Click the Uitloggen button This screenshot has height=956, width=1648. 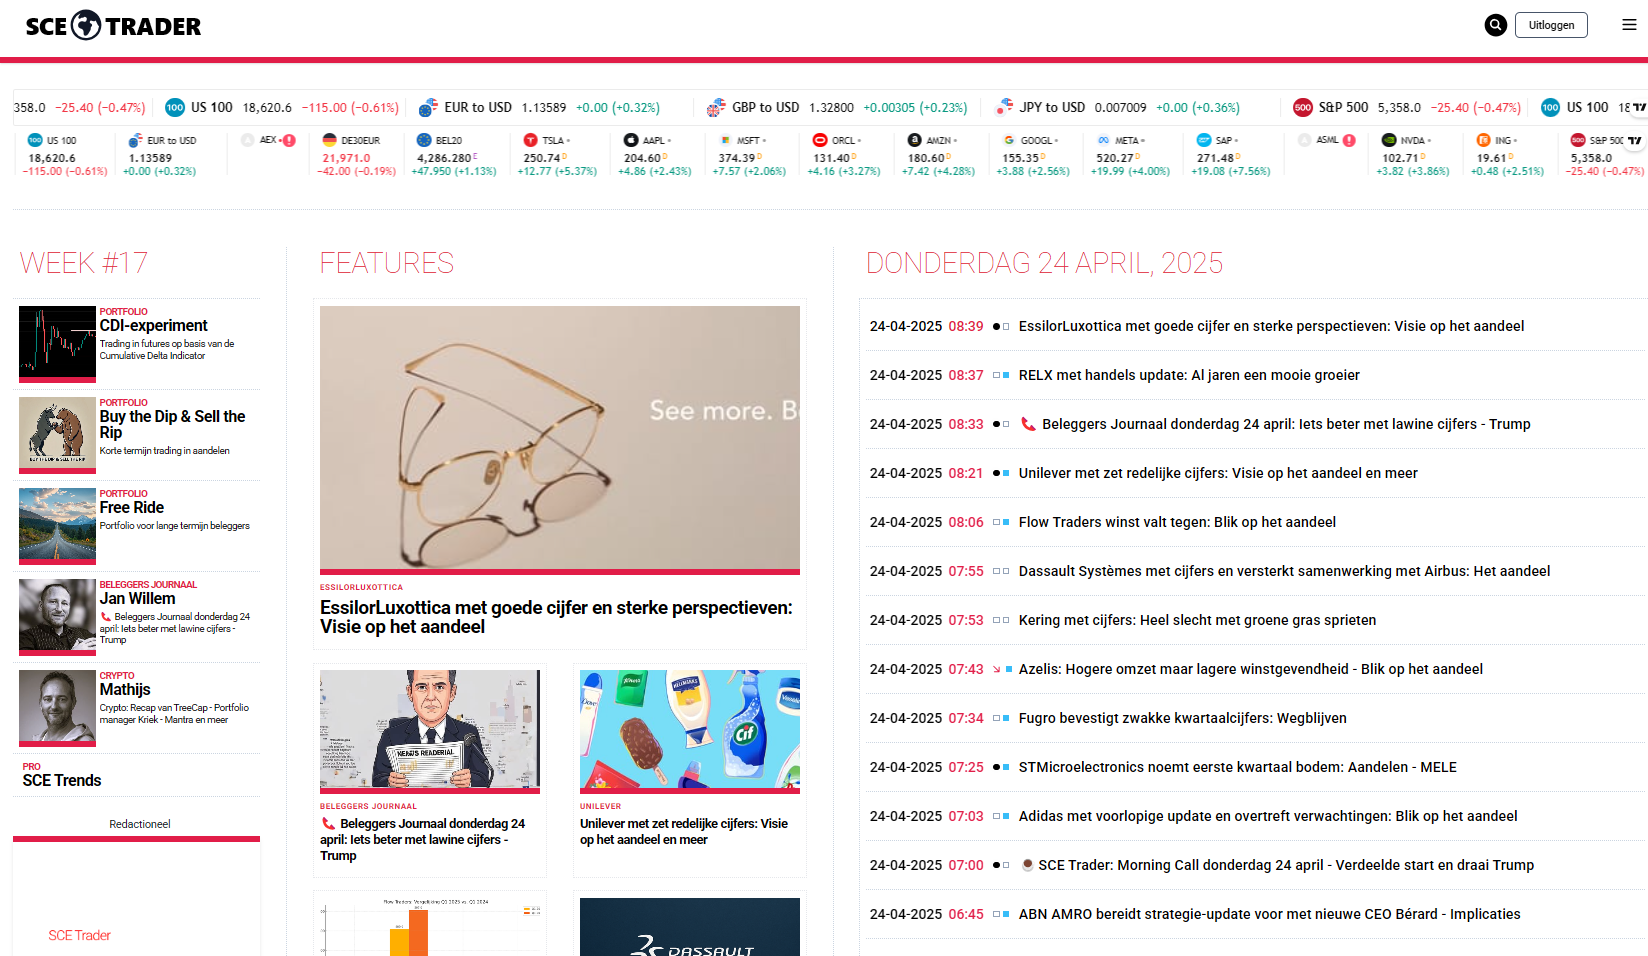1551,25
